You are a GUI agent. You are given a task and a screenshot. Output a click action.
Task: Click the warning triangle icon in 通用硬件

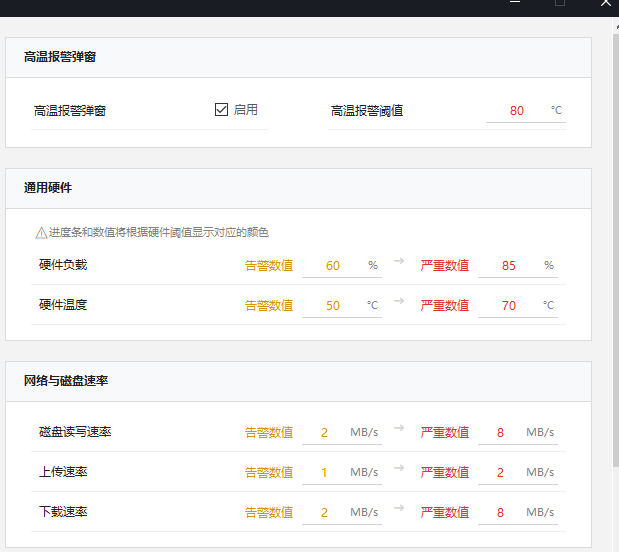[41, 233]
